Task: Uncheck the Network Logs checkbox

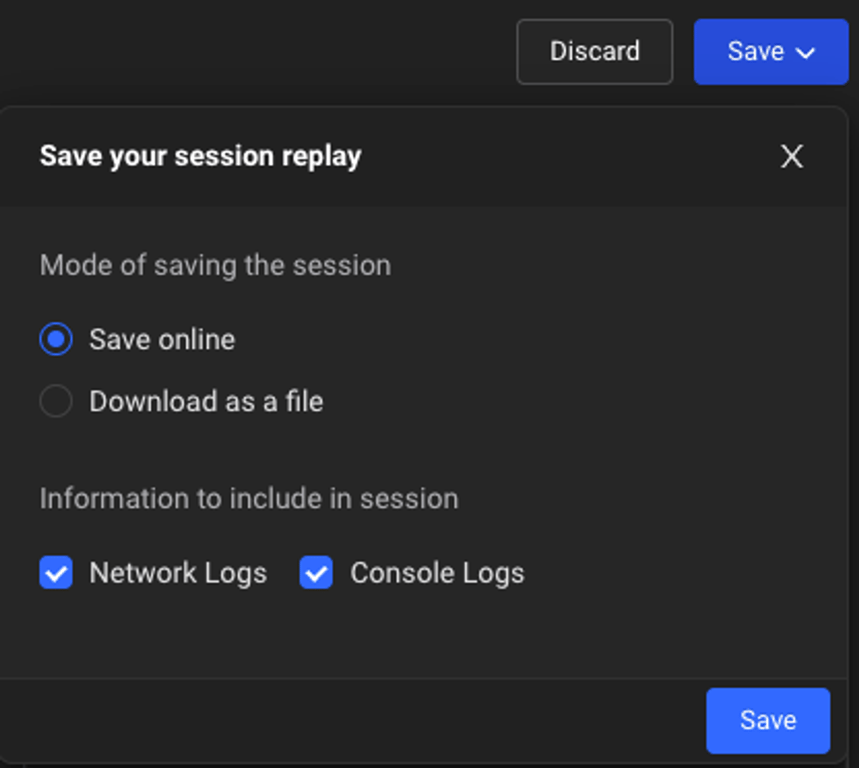Action: 56,573
